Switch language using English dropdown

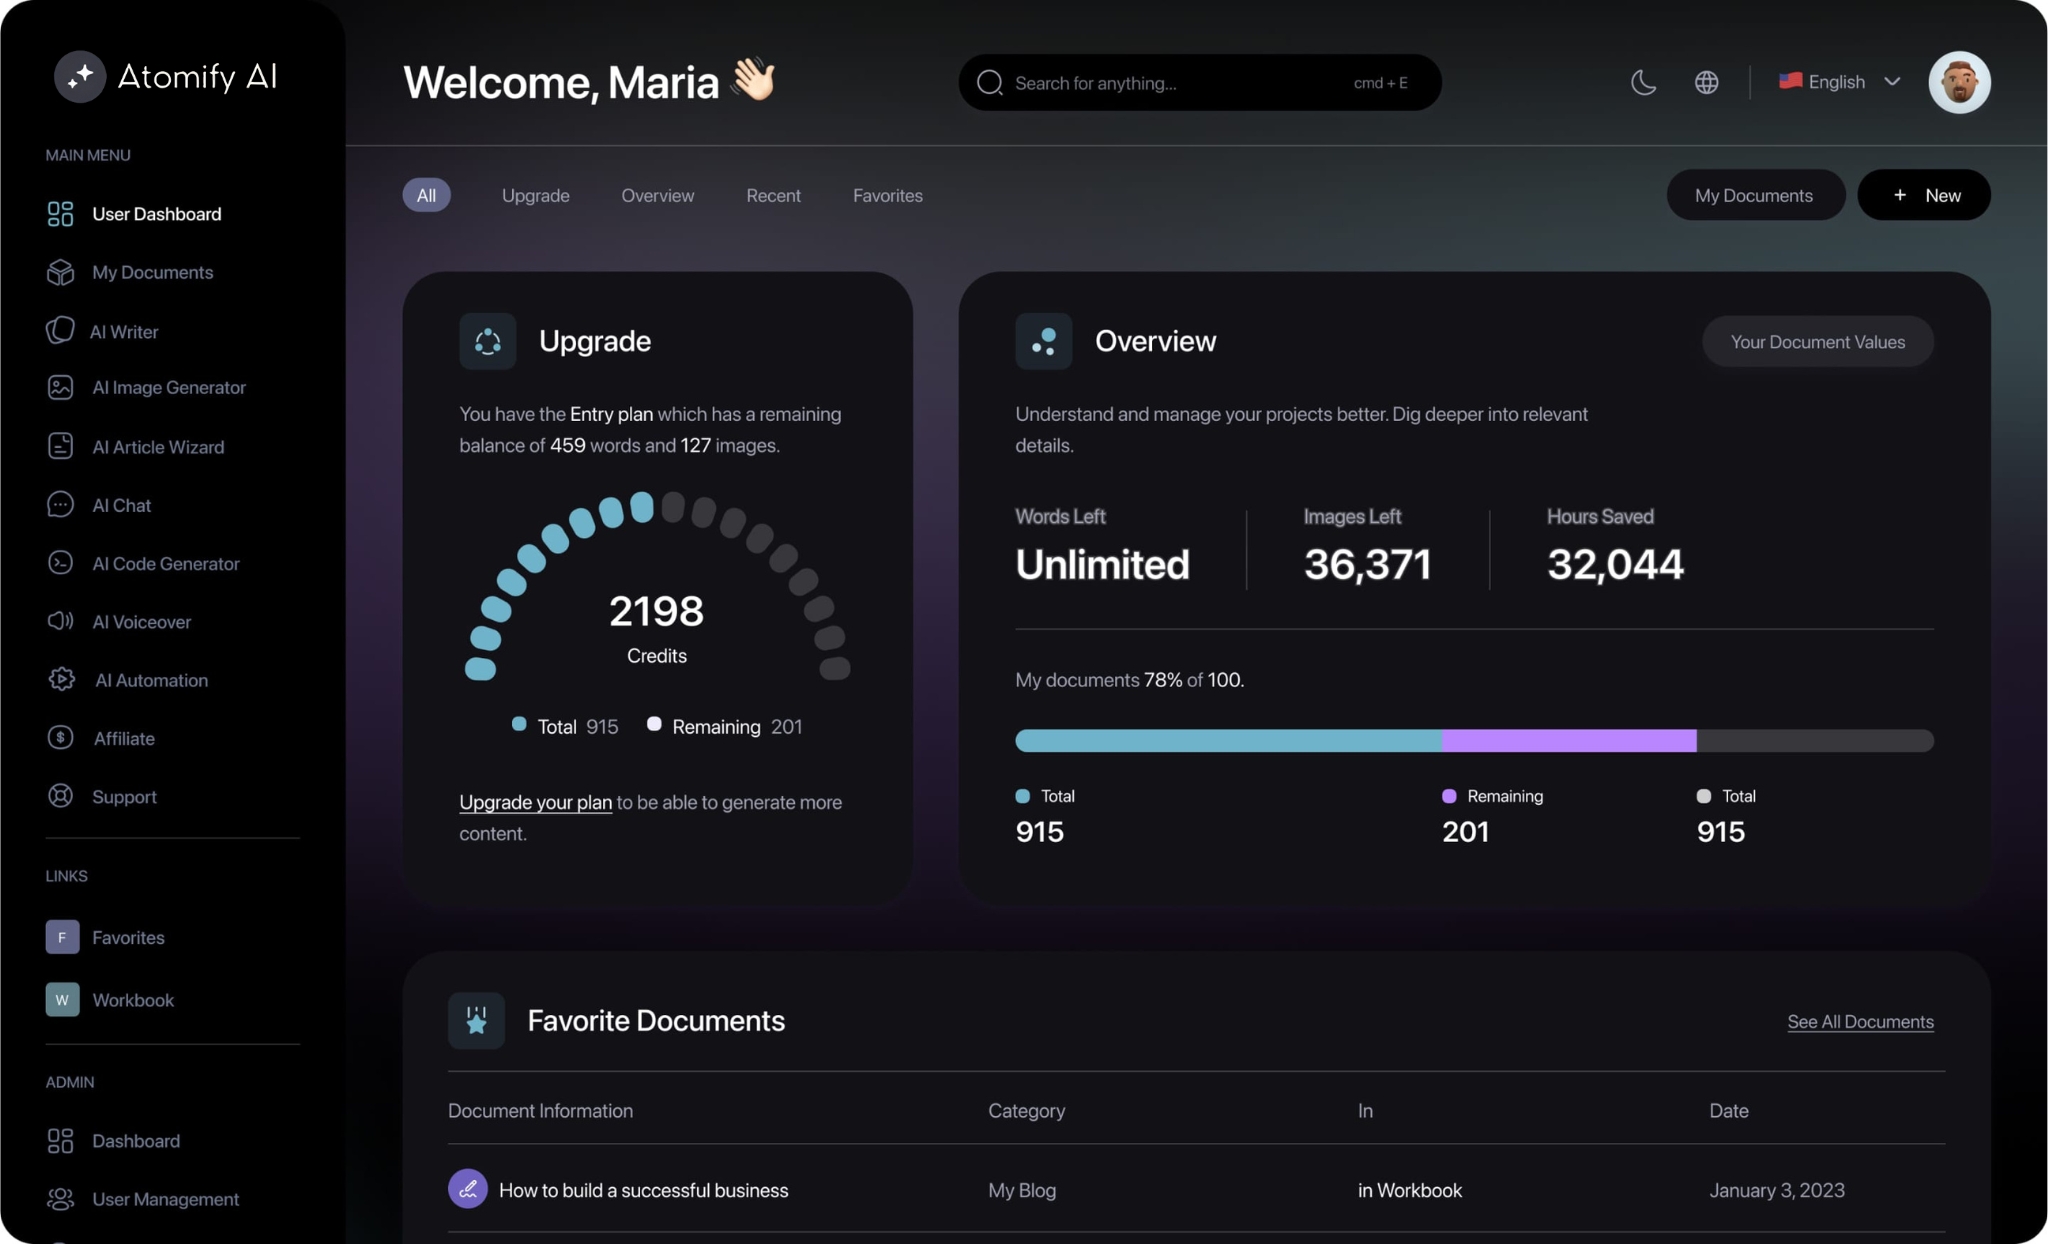[1837, 80]
